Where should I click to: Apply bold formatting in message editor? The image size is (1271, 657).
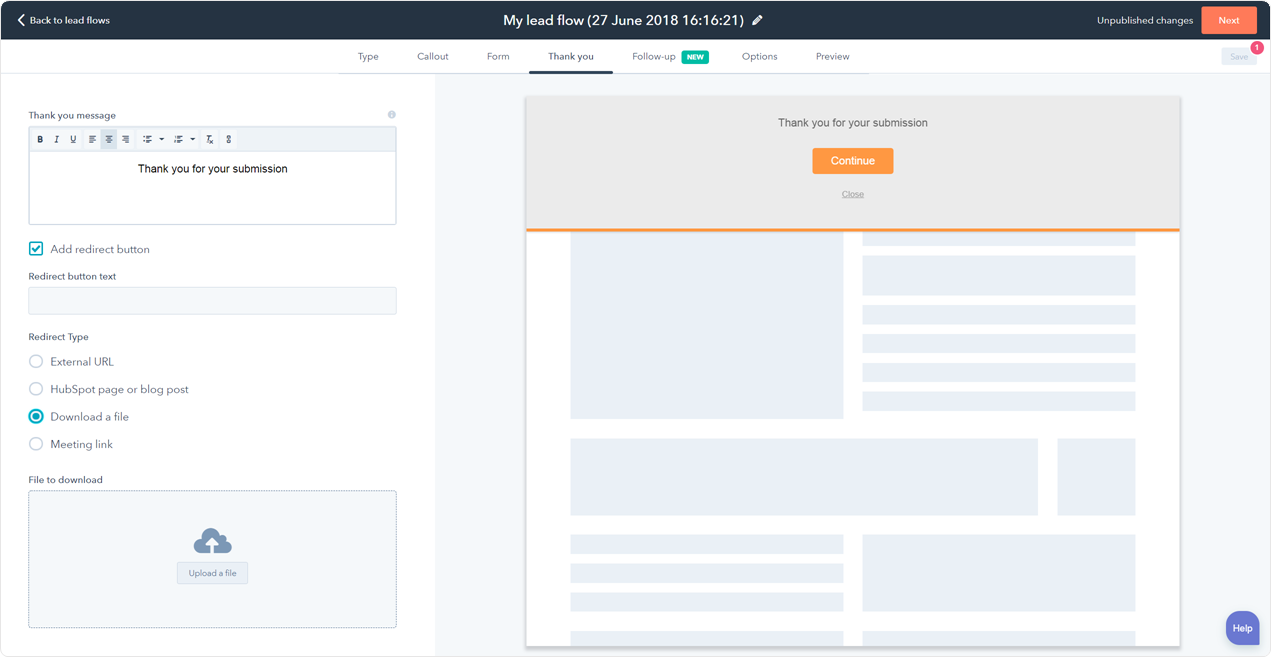(x=40, y=140)
